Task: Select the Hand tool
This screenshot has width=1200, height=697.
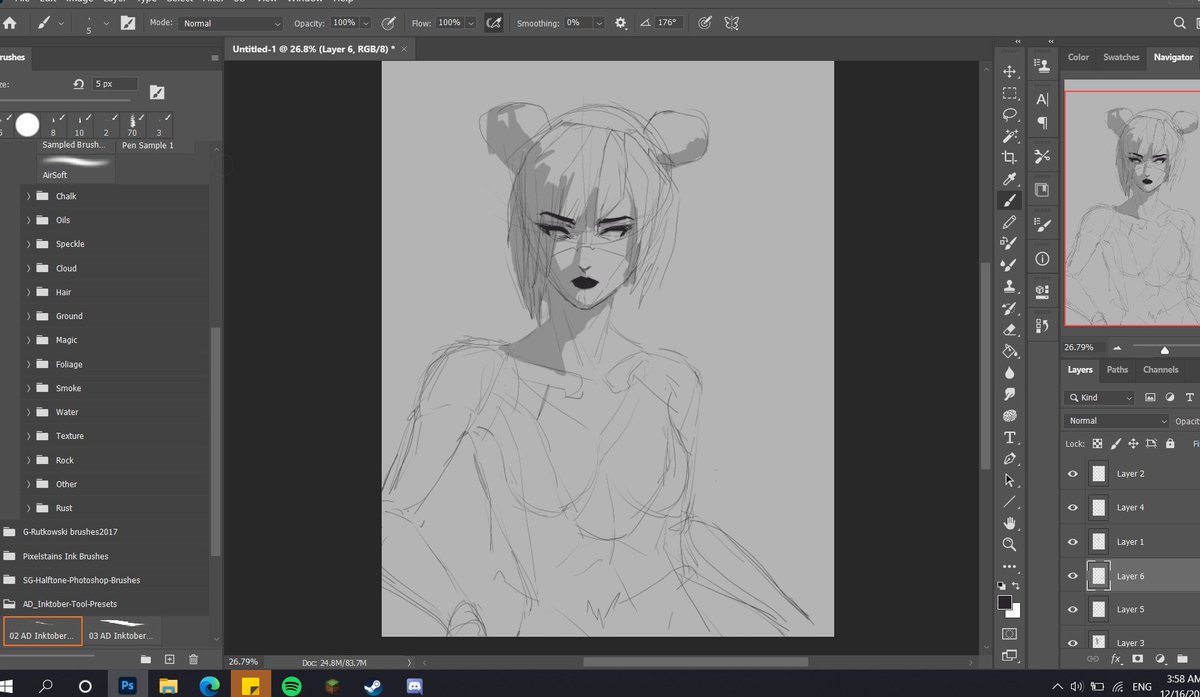Action: (1009, 523)
